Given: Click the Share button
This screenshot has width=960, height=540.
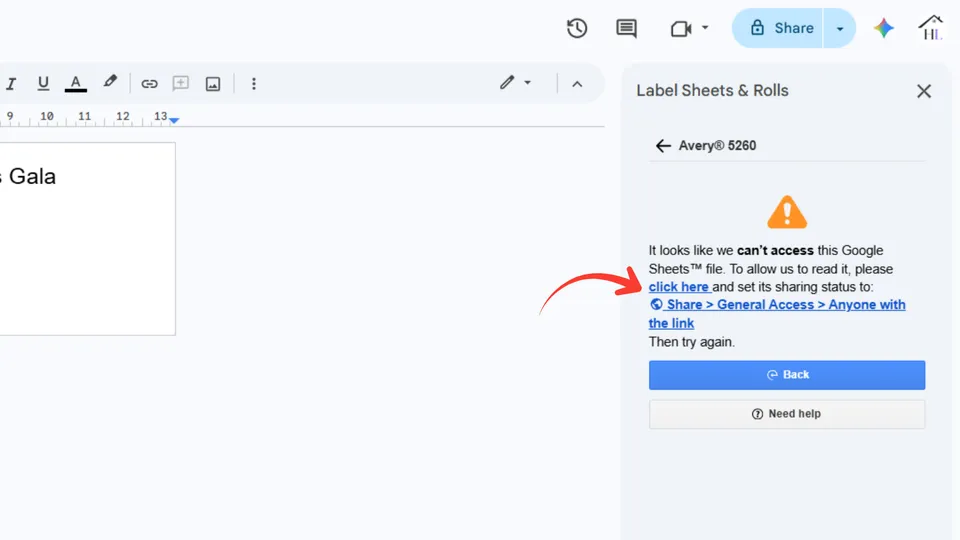Looking at the screenshot, I should [x=778, y=28].
